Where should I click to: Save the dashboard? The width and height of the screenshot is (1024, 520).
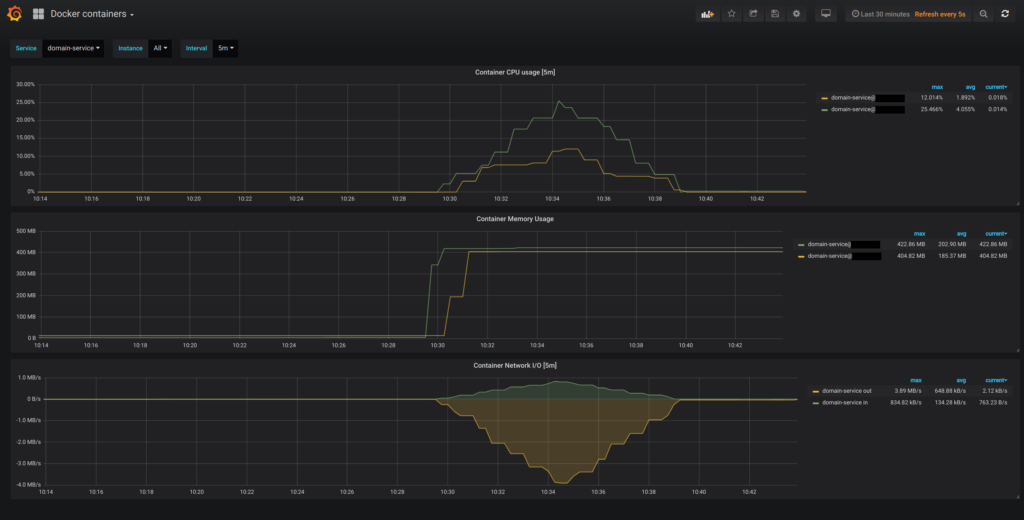pyautogui.click(x=775, y=14)
